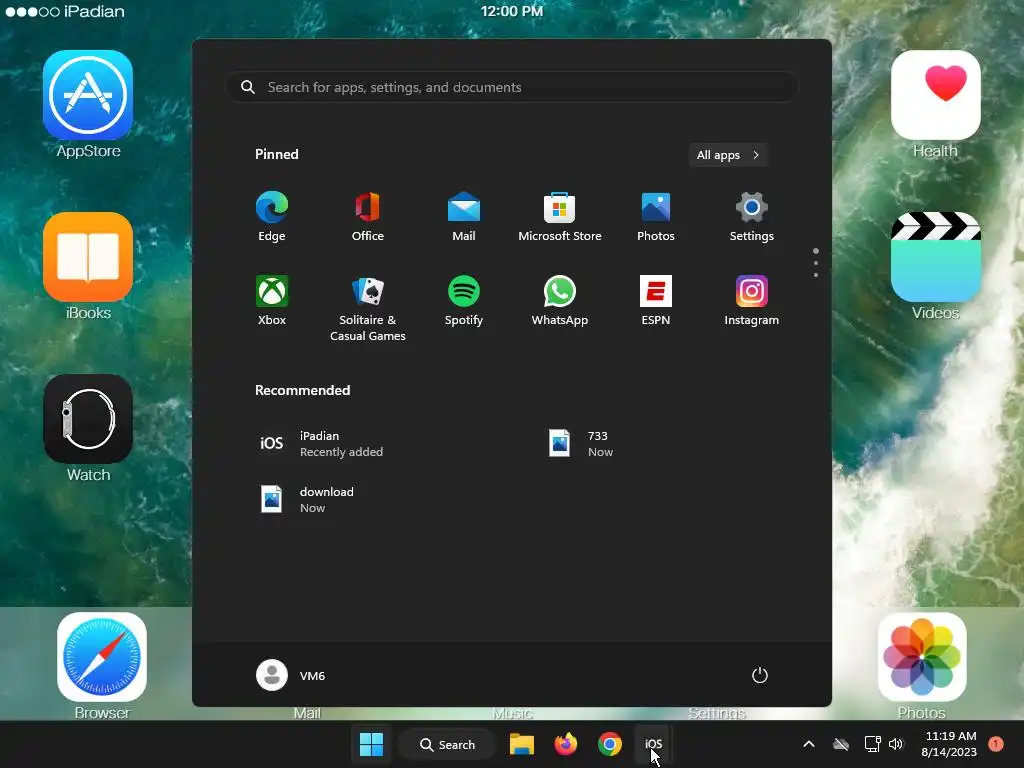Launch ESPN from pinned apps

656,300
